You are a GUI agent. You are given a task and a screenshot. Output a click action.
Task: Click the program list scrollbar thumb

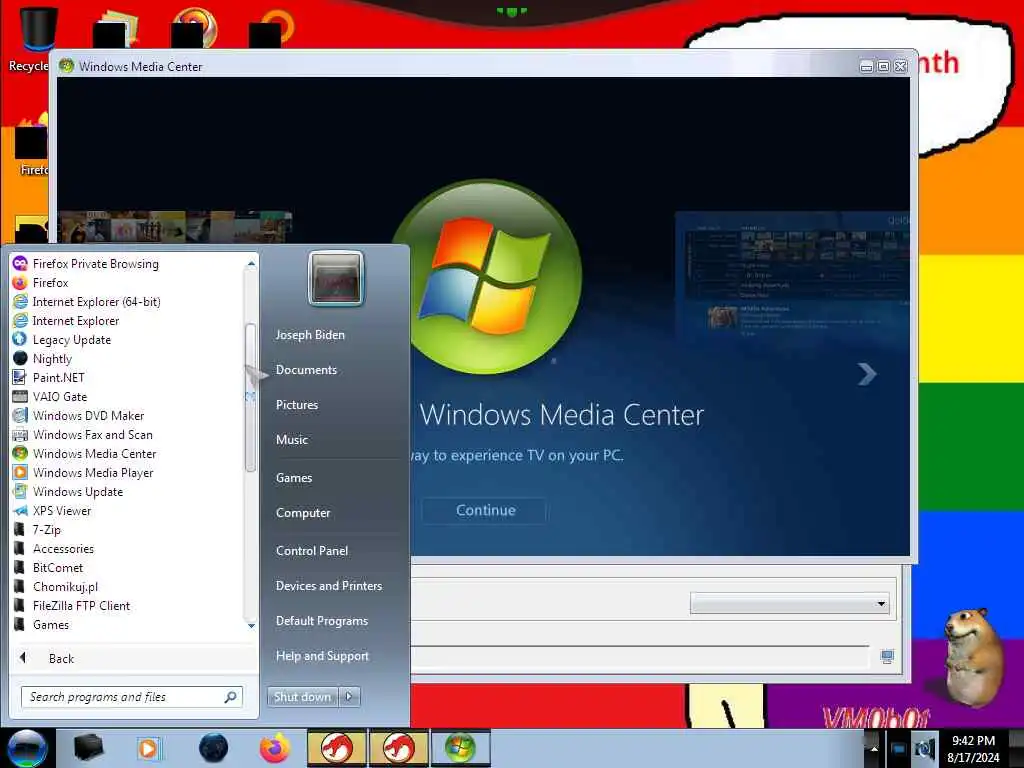pyautogui.click(x=250, y=397)
